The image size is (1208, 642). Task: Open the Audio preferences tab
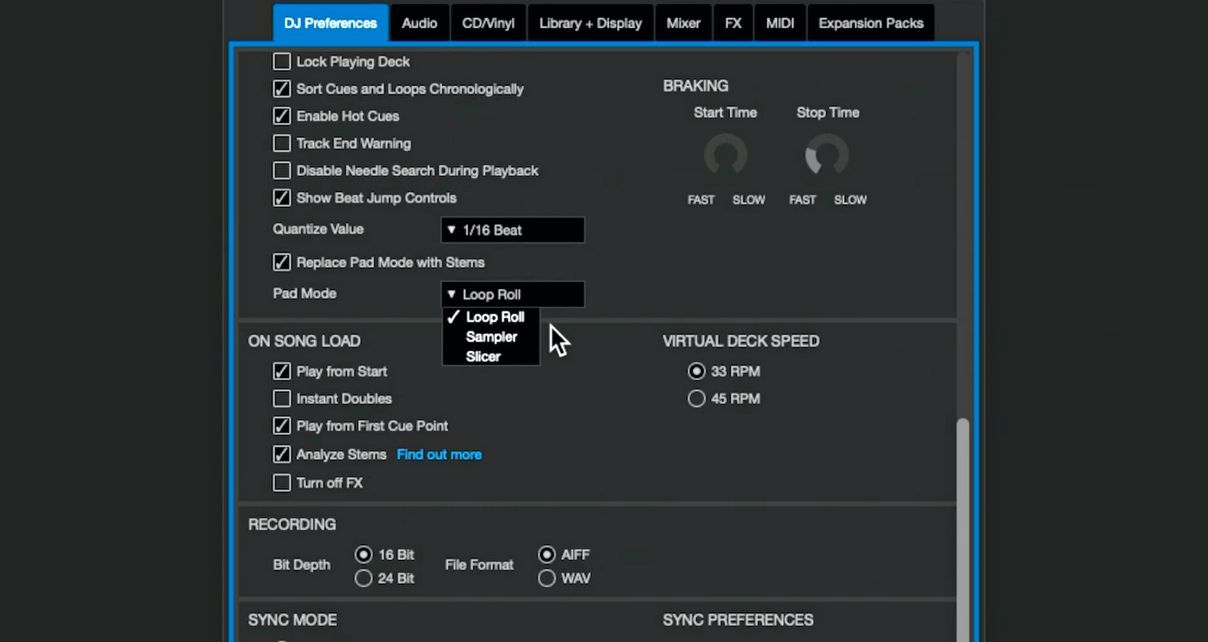[419, 23]
